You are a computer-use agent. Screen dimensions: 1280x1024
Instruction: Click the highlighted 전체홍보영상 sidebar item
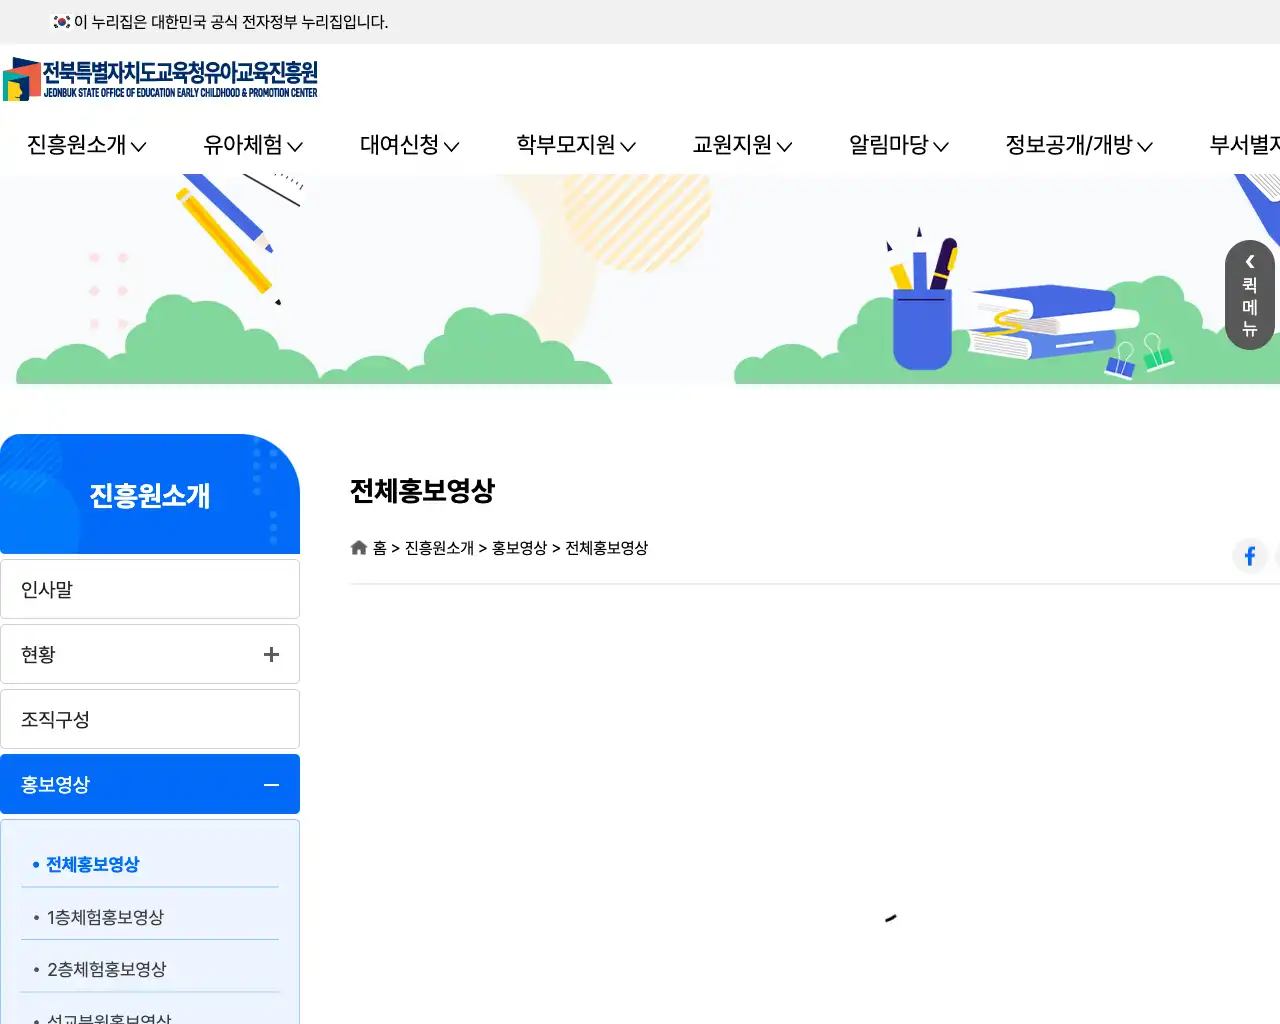93,866
